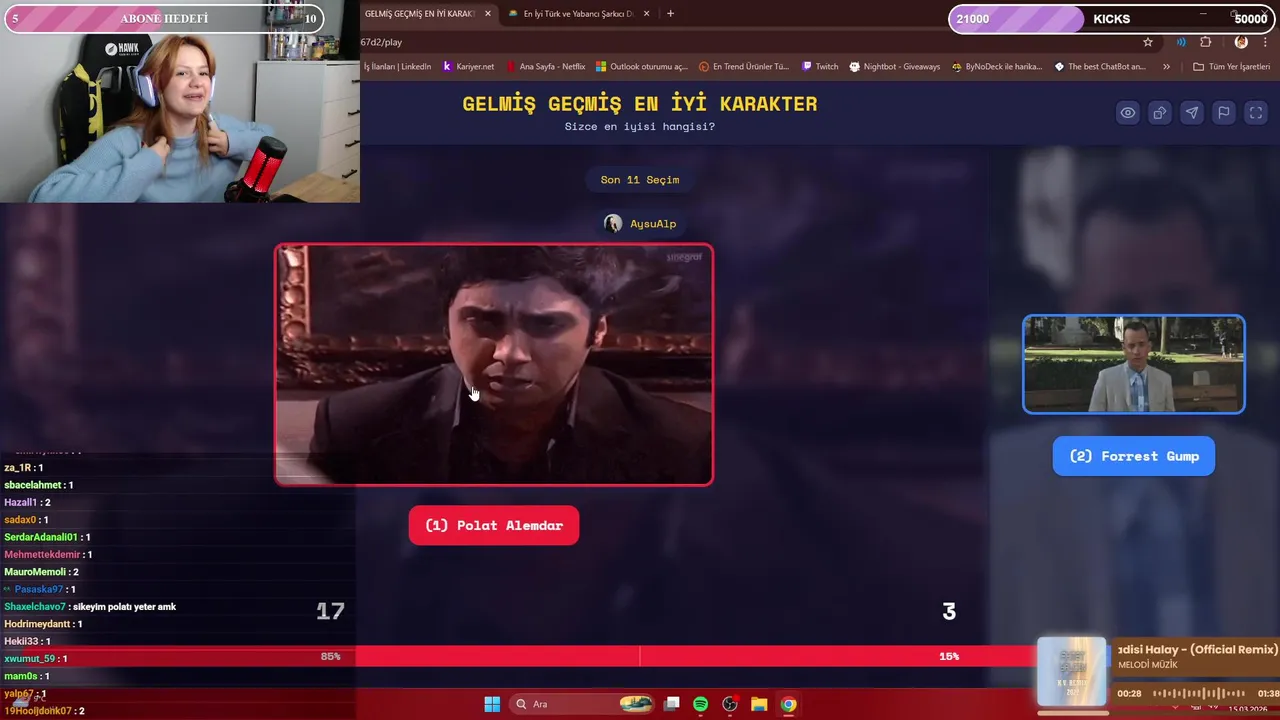Switch to the GELMİŞ GEÇMİŞ EN İYİ KARAKTER tab
This screenshot has width=1280, height=720.
420,14
